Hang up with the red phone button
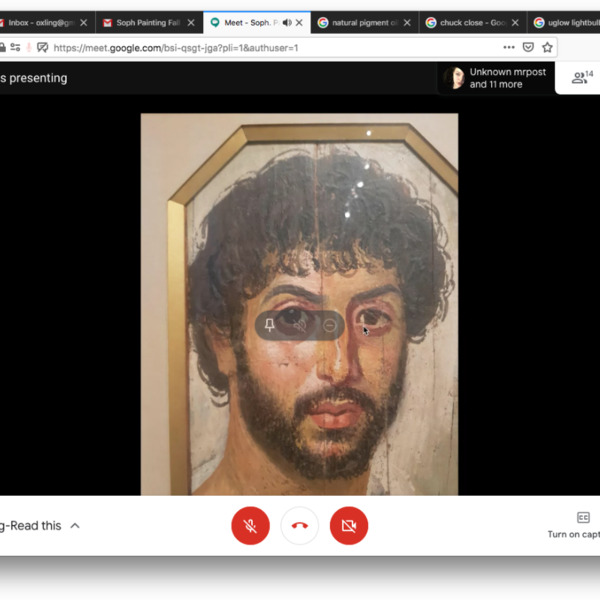This screenshot has height=600, width=600. point(299,526)
